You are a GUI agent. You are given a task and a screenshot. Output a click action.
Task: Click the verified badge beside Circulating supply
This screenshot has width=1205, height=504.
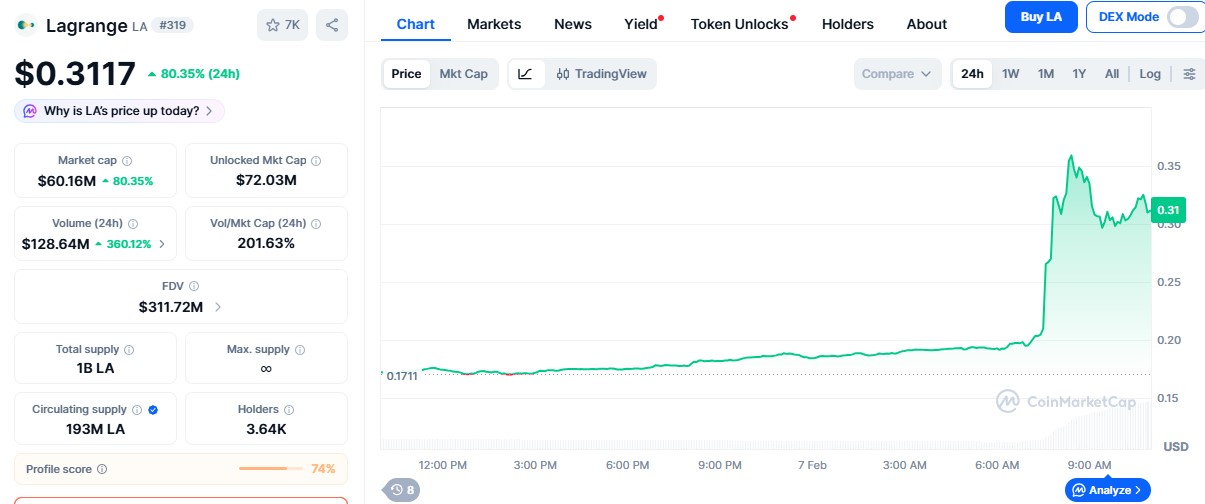pyautogui.click(x=153, y=409)
